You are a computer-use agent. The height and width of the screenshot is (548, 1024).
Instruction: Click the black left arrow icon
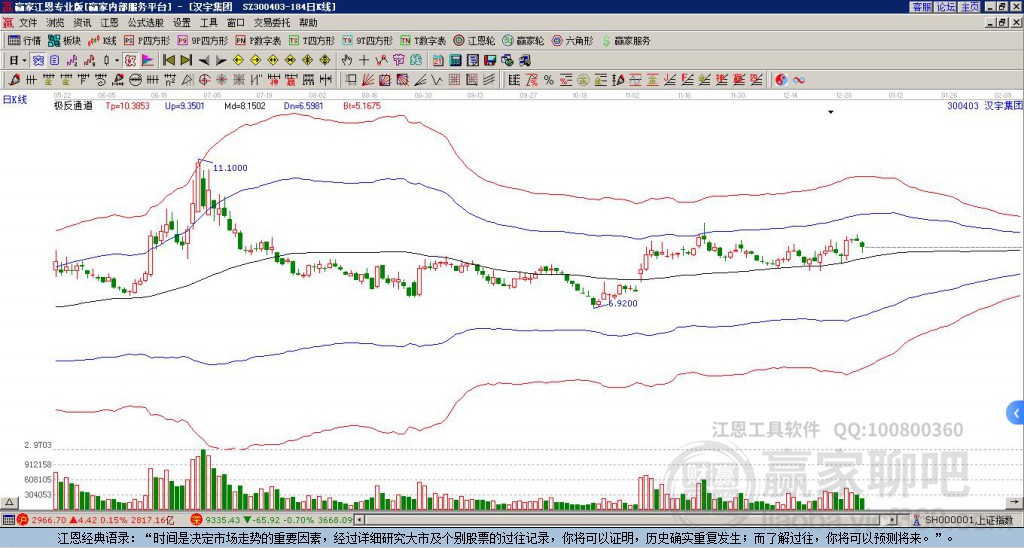[204, 61]
